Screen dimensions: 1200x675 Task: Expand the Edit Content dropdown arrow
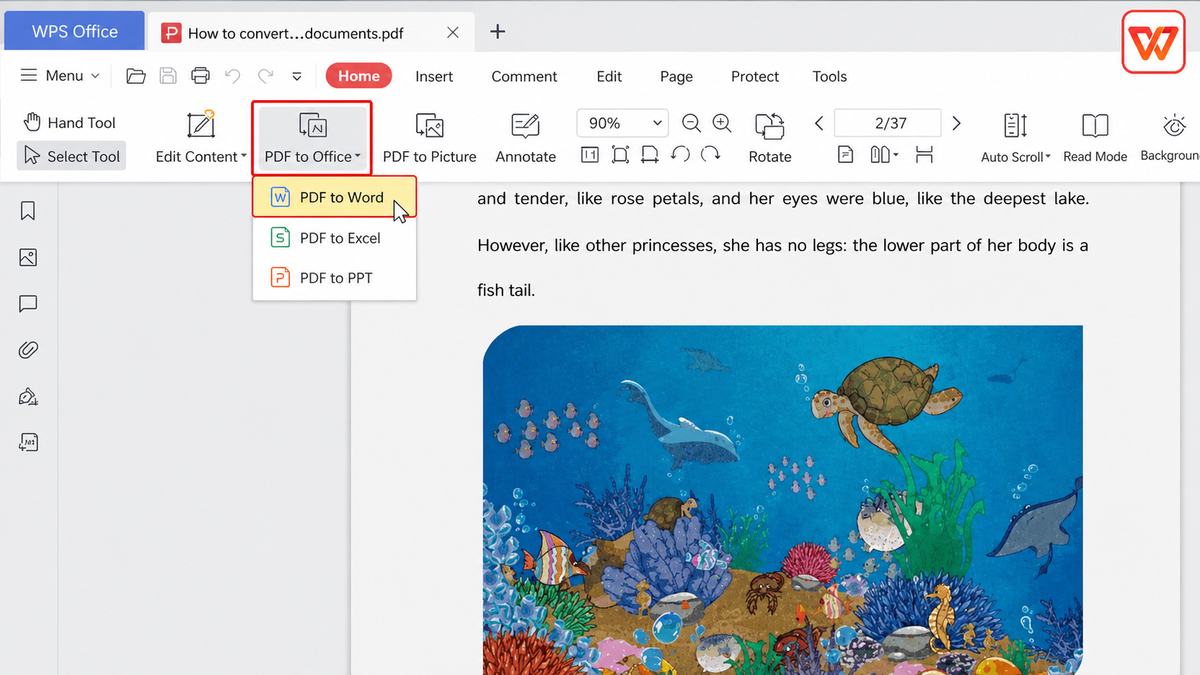coord(244,156)
